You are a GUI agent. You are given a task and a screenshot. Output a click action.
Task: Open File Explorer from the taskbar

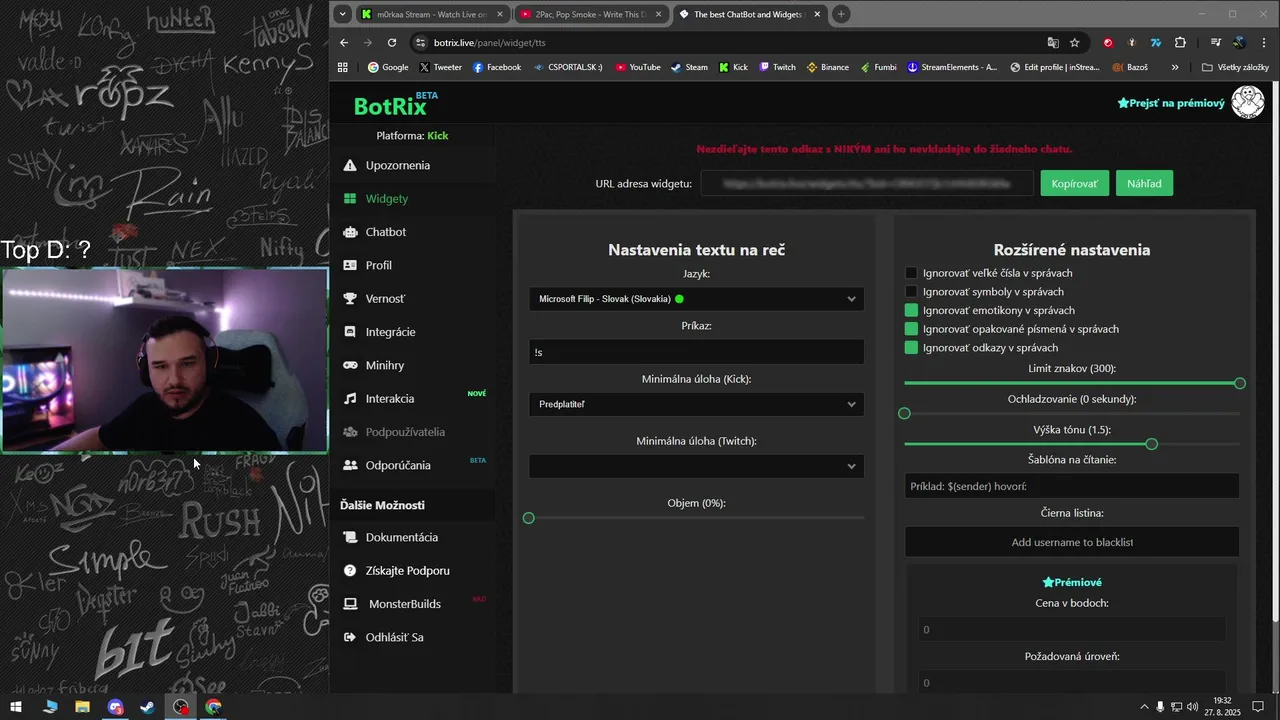(82, 706)
